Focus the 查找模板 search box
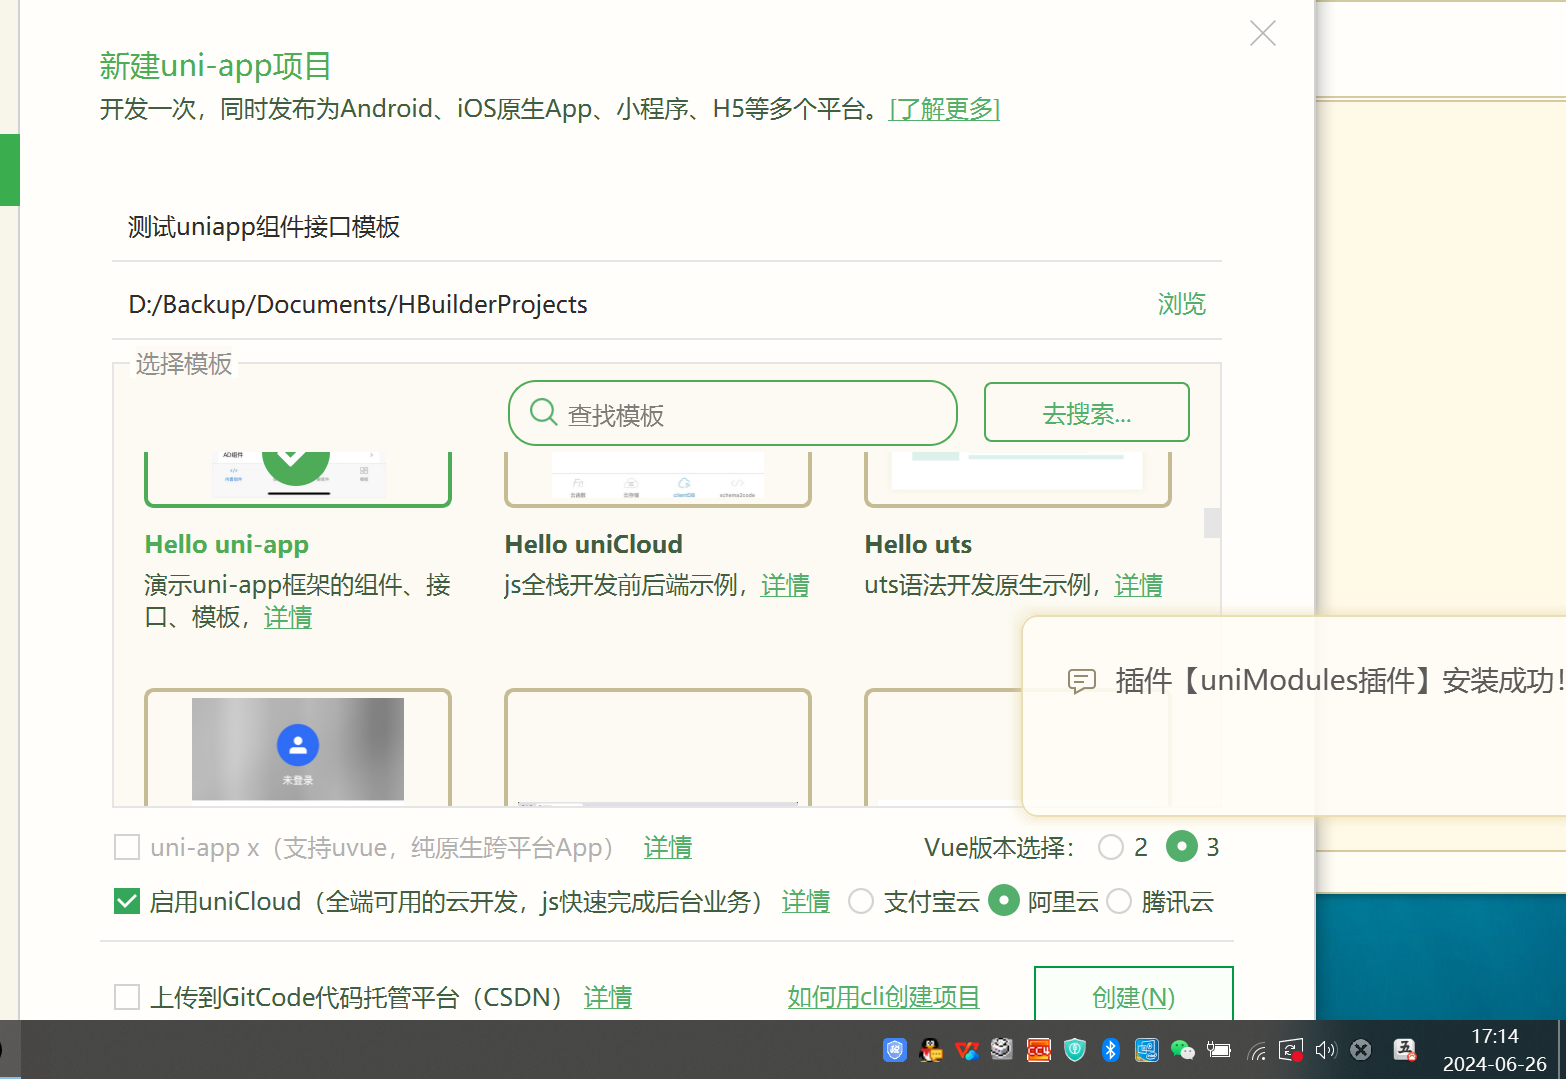The height and width of the screenshot is (1079, 1566). (x=733, y=413)
